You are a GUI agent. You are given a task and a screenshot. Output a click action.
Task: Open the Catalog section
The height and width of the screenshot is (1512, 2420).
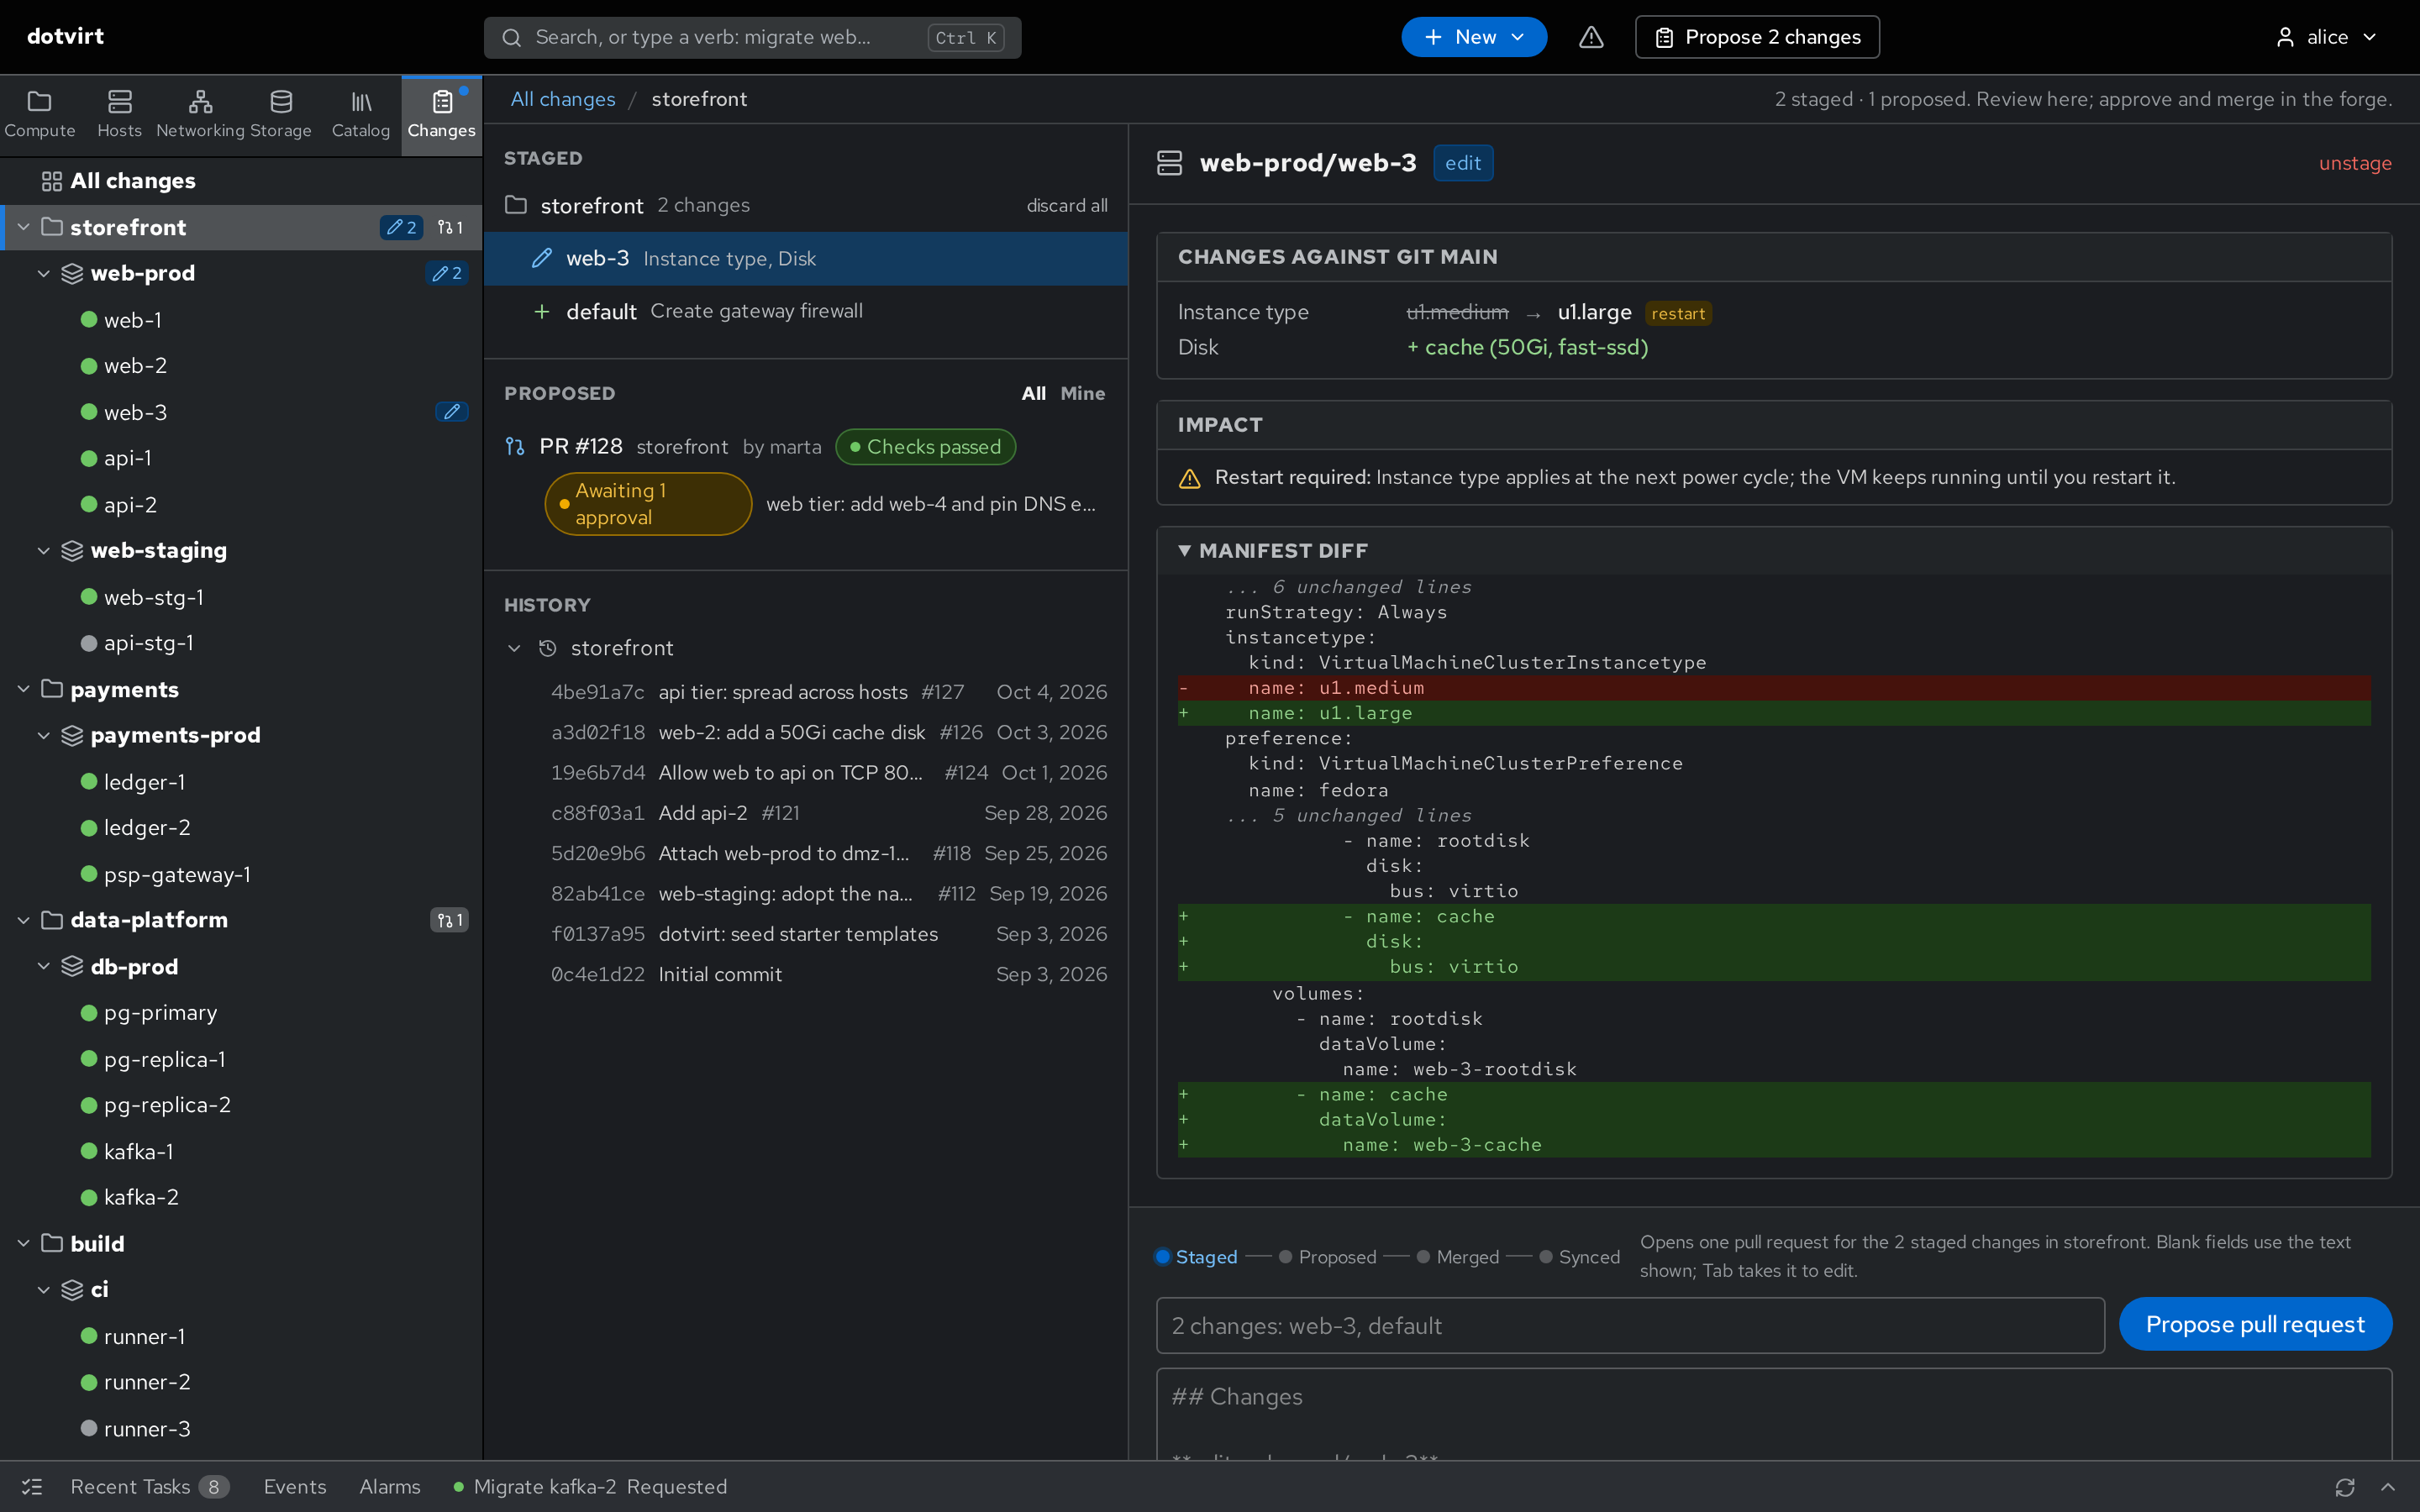pos(361,115)
